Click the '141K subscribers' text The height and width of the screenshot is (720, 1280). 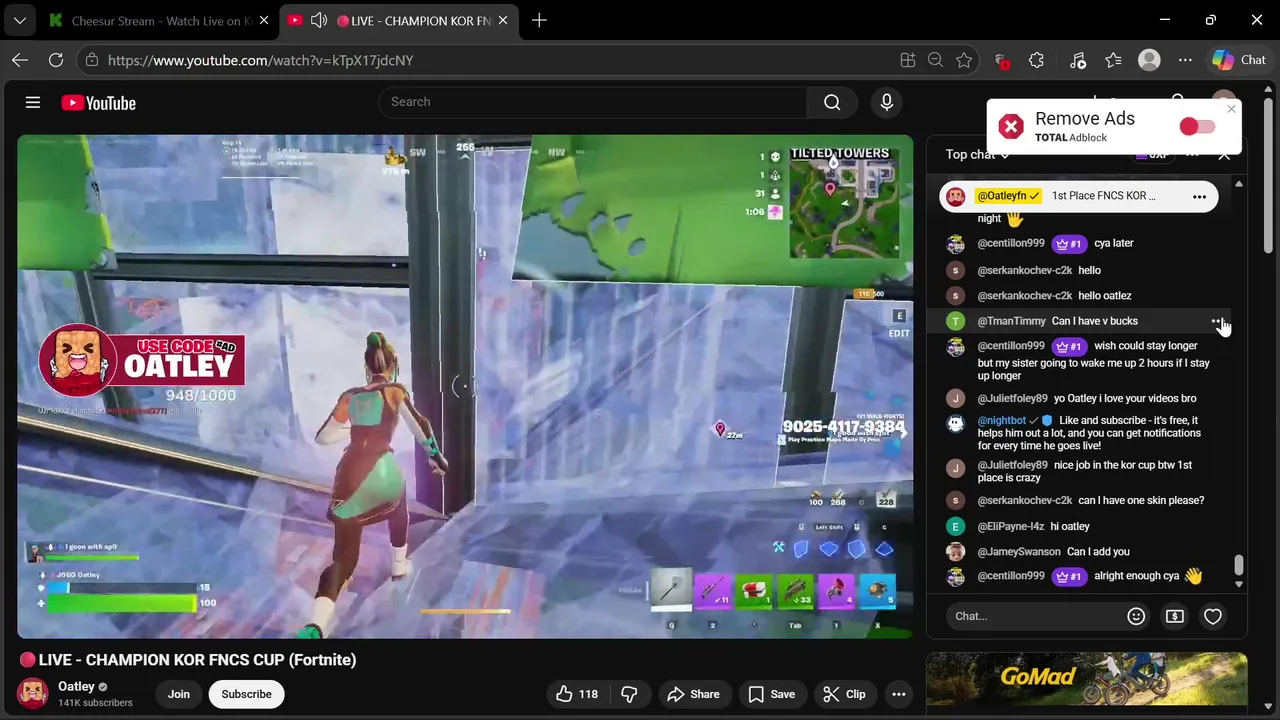95,703
